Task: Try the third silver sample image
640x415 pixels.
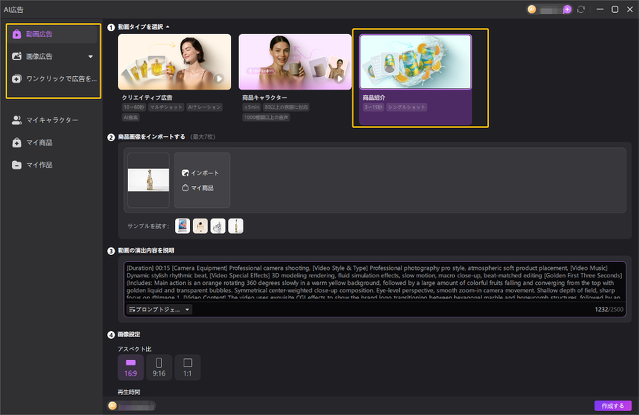Action: [218, 226]
